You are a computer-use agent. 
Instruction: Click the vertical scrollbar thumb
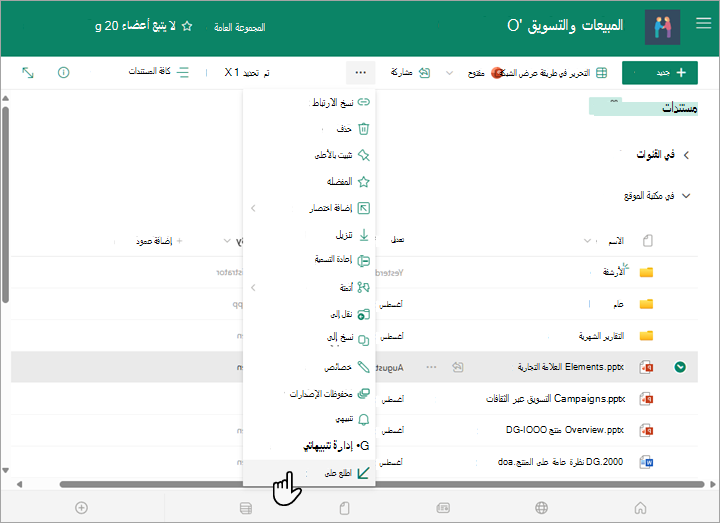coord(5,205)
